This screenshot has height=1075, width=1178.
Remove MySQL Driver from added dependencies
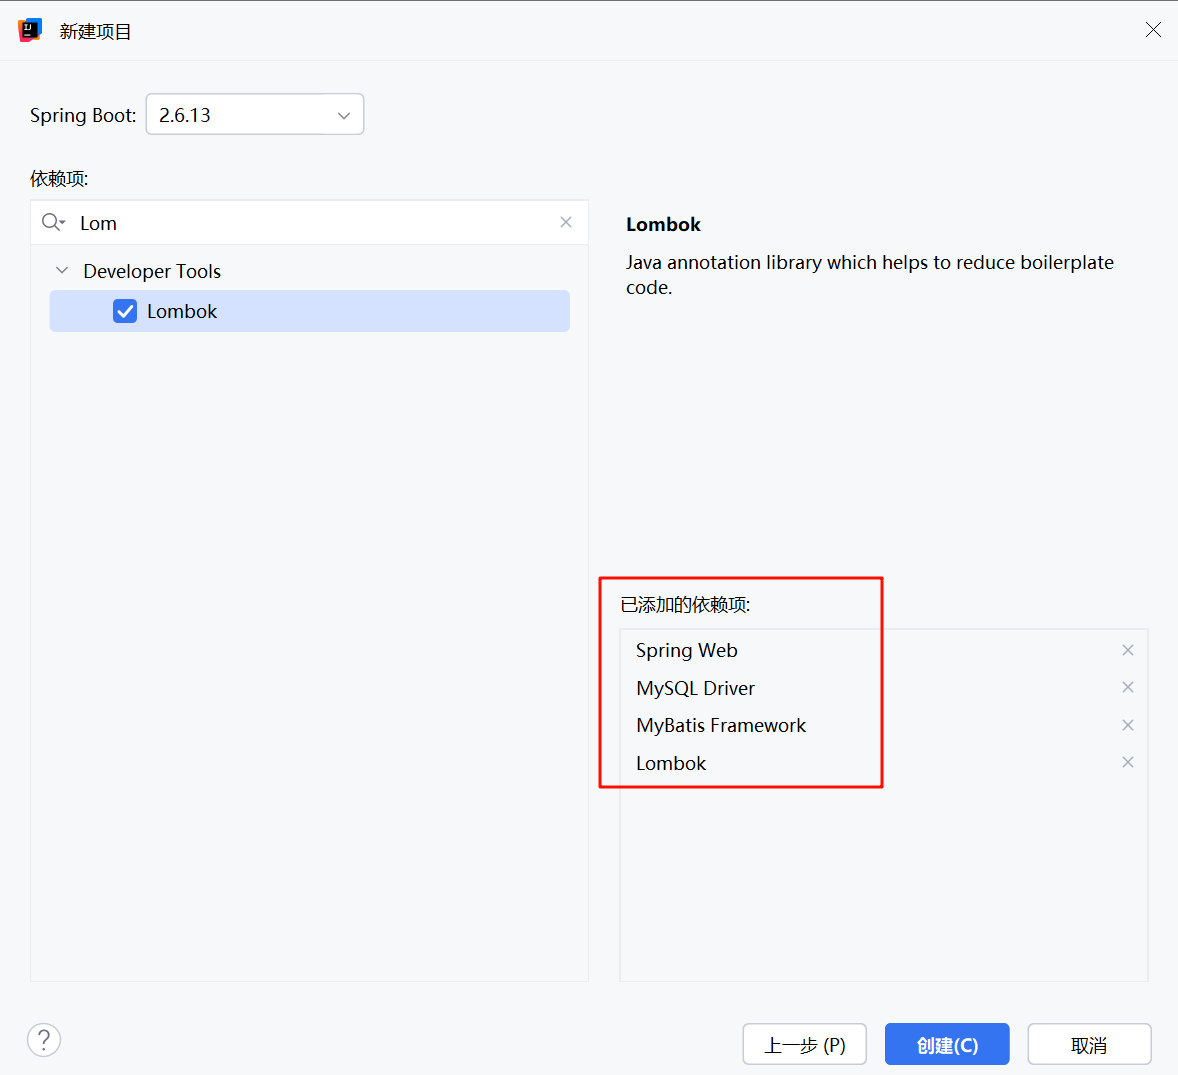[x=1127, y=687]
